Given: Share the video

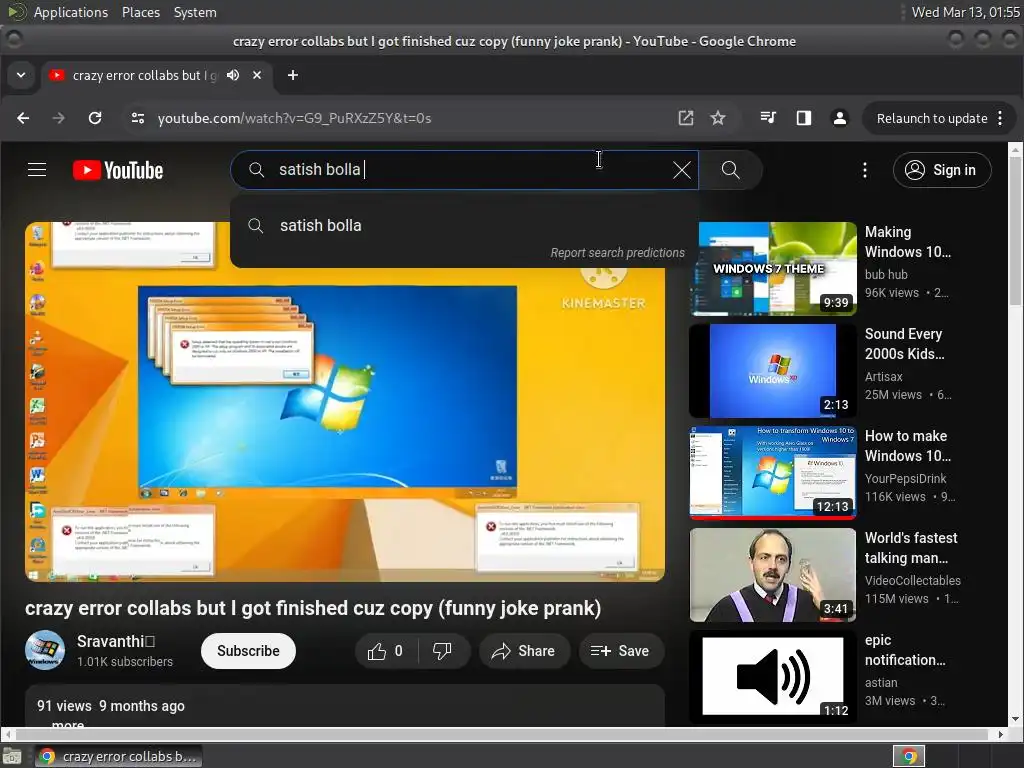Looking at the screenshot, I should pyautogui.click(x=524, y=651).
